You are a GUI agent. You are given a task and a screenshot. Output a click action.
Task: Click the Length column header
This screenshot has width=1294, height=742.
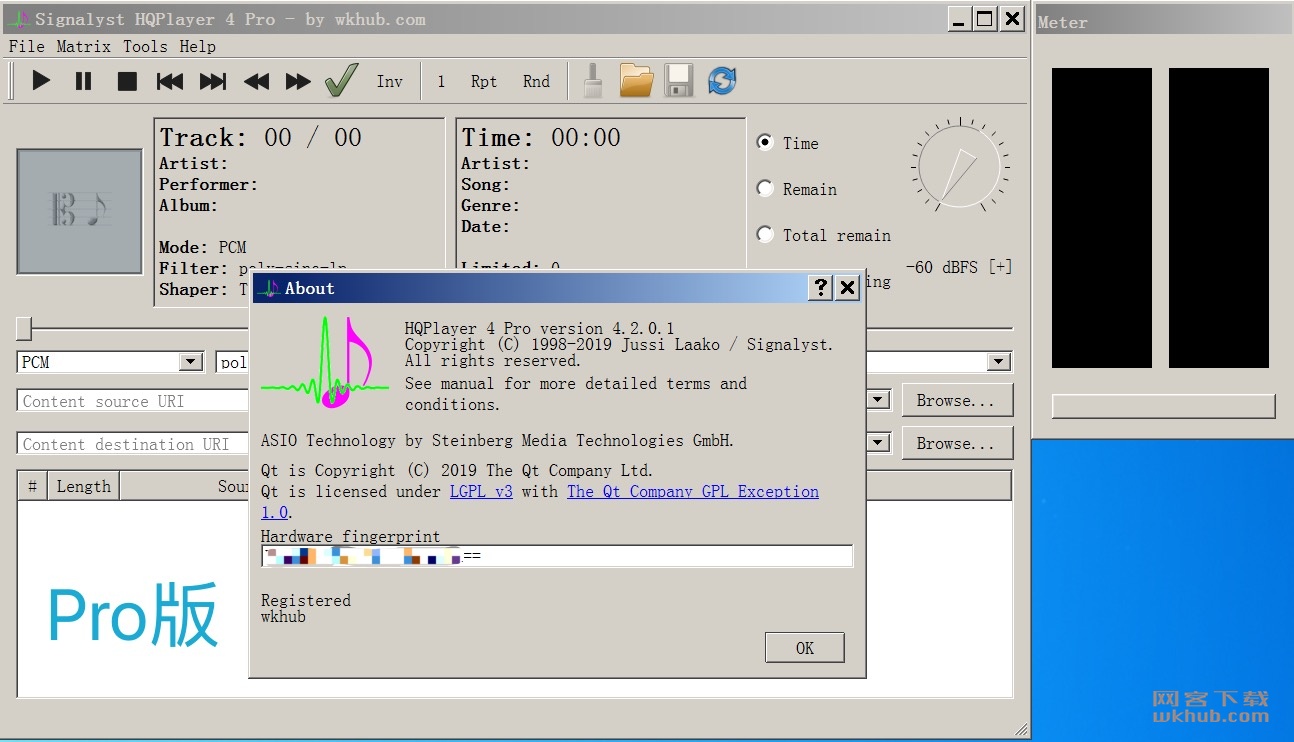tap(84, 486)
